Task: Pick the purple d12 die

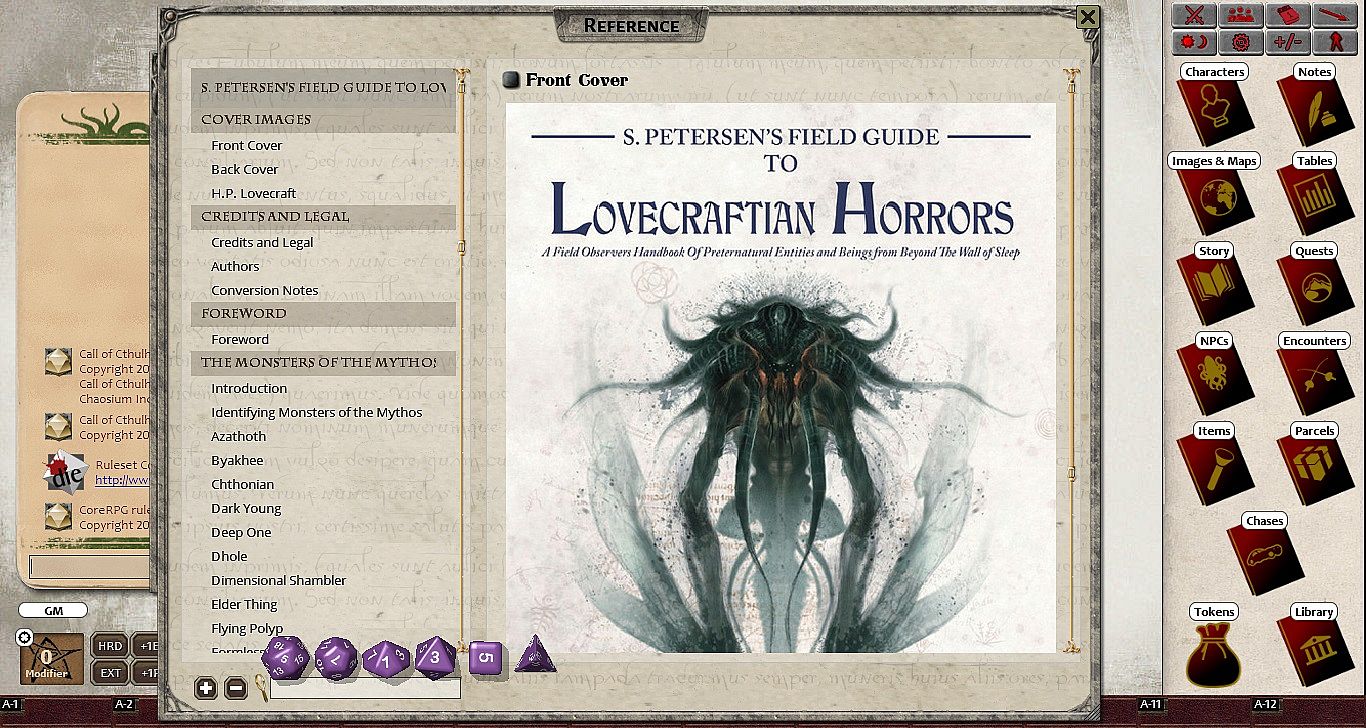Action: (x=335, y=658)
